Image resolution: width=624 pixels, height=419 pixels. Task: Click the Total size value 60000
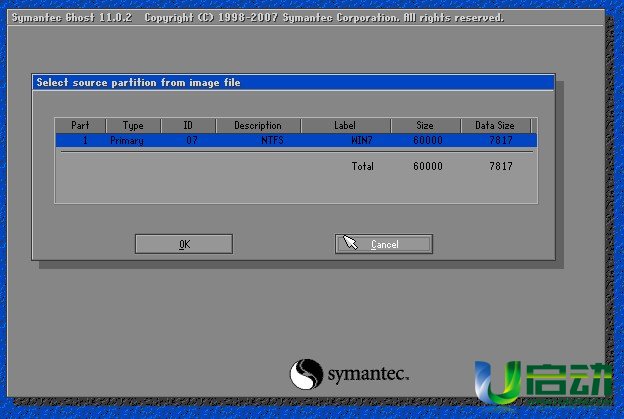(x=428, y=166)
